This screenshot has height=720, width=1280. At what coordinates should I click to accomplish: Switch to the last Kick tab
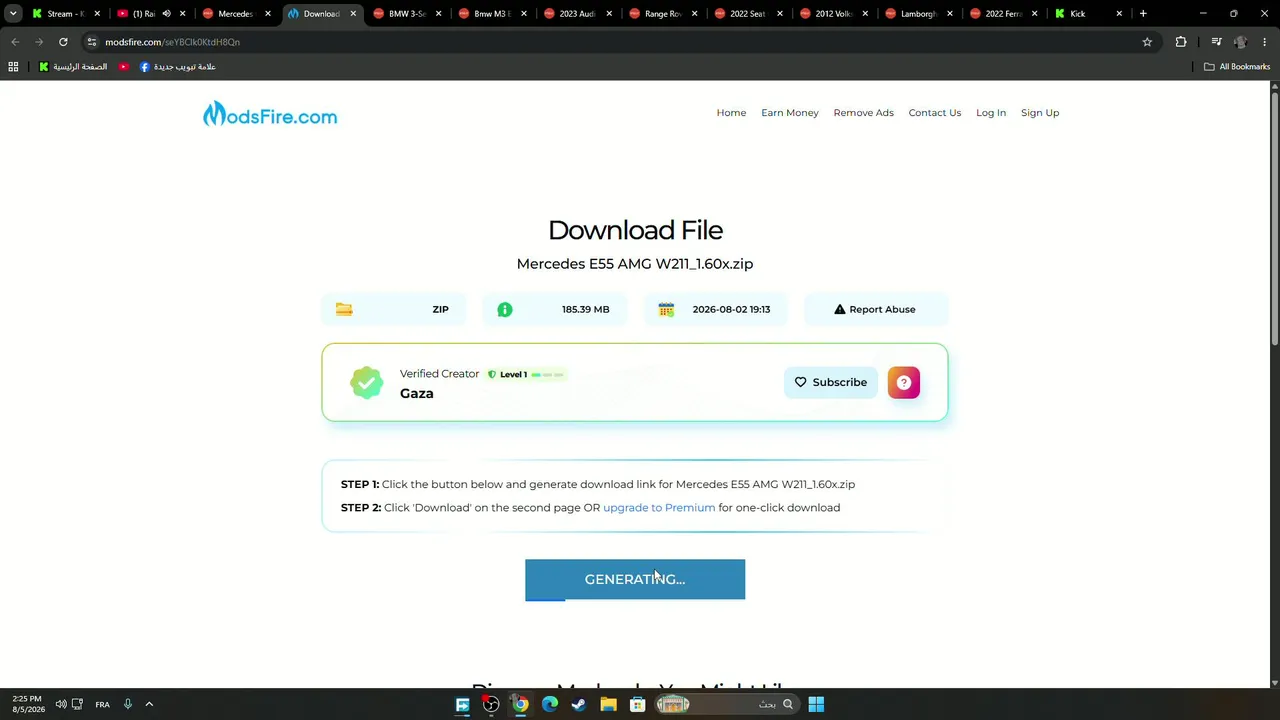pos(1087,14)
